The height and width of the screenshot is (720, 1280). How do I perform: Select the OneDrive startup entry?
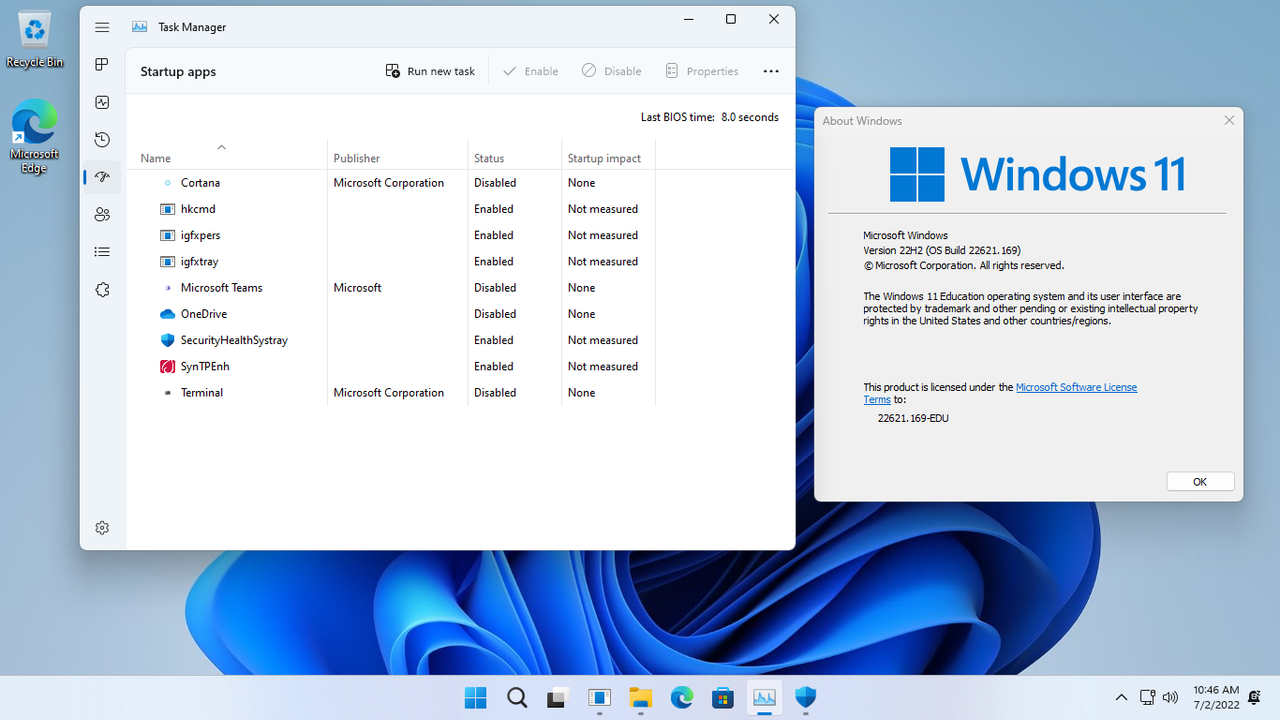tap(391, 314)
